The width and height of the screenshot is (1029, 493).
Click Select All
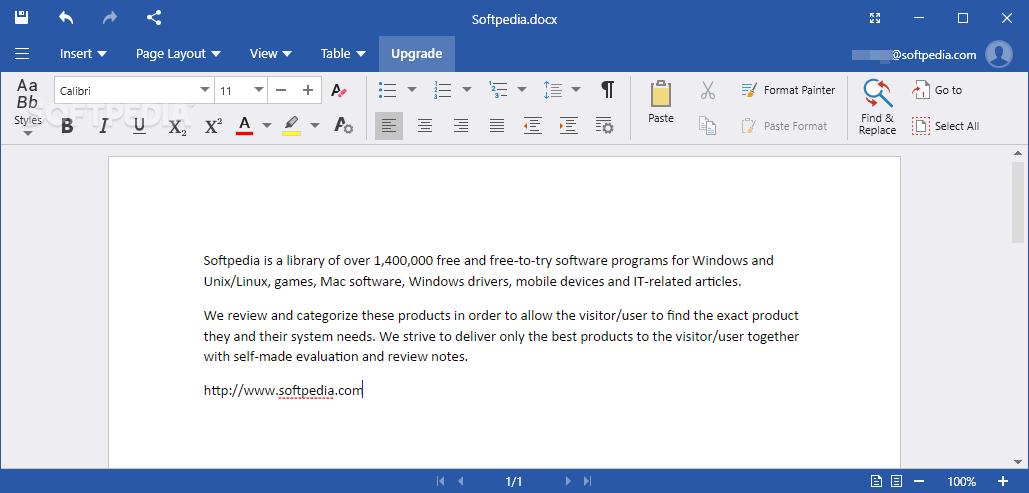coord(946,126)
